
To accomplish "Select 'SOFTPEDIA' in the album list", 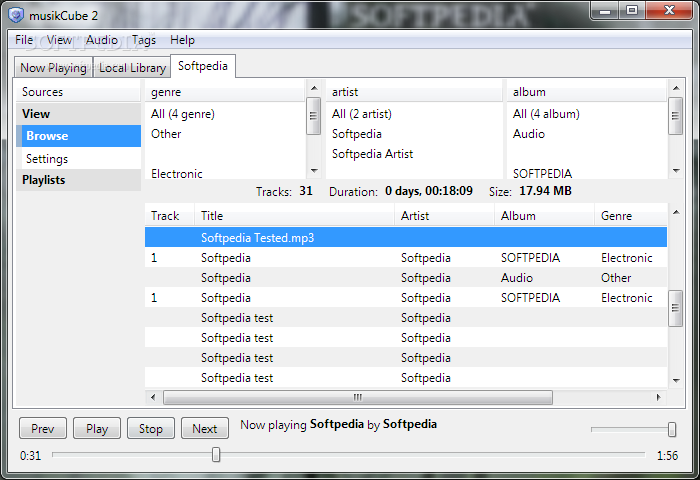I will tap(587, 173).
